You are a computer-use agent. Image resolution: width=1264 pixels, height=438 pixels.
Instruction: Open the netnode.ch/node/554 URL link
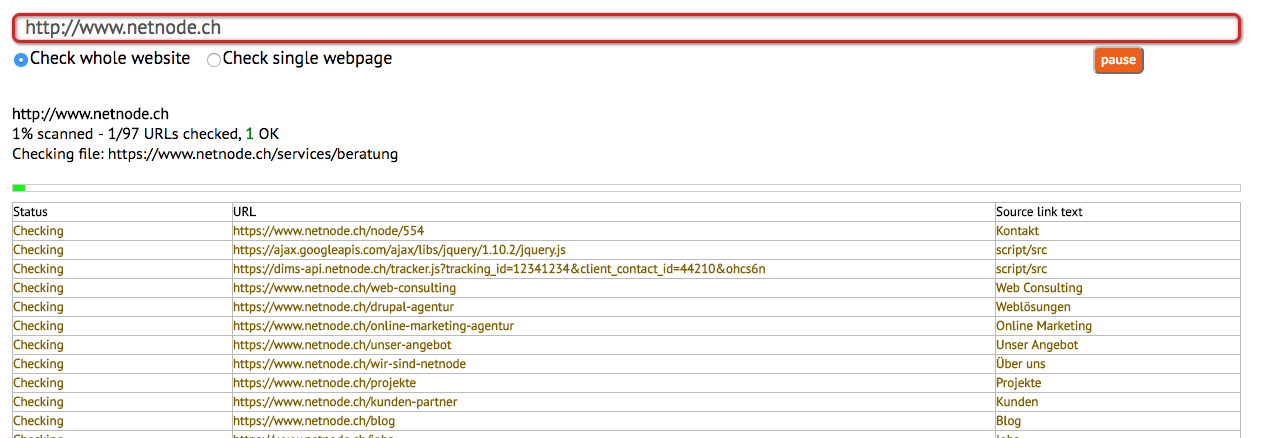click(x=329, y=231)
